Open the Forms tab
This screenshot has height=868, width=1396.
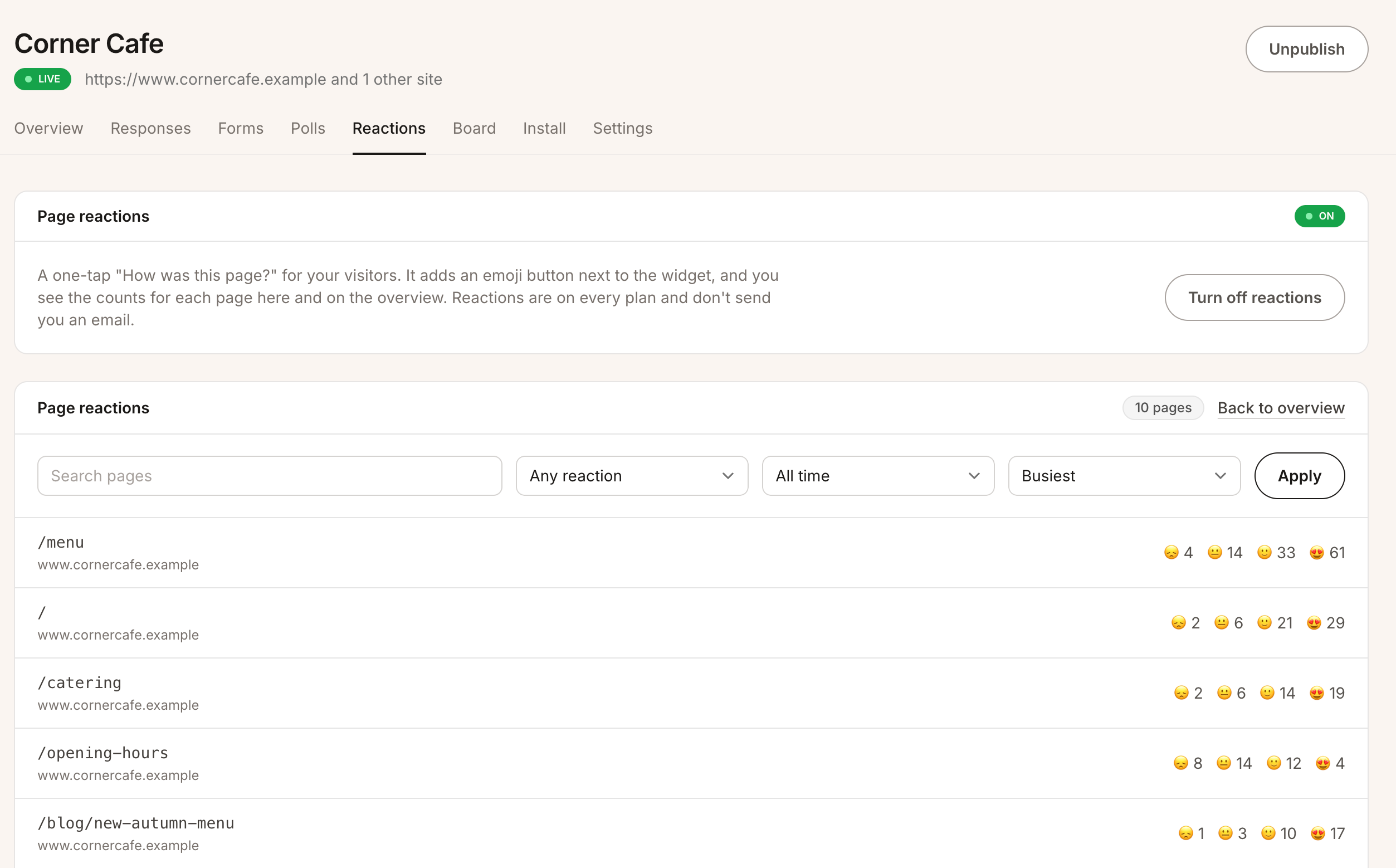click(241, 128)
